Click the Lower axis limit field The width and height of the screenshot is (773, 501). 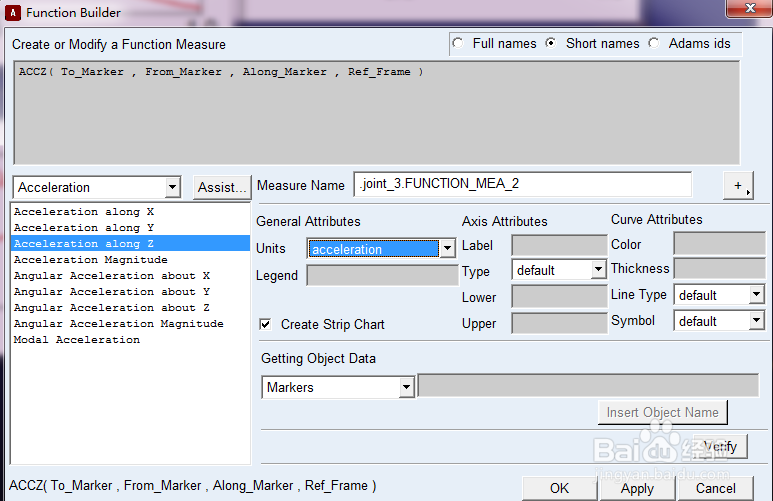point(560,297)
